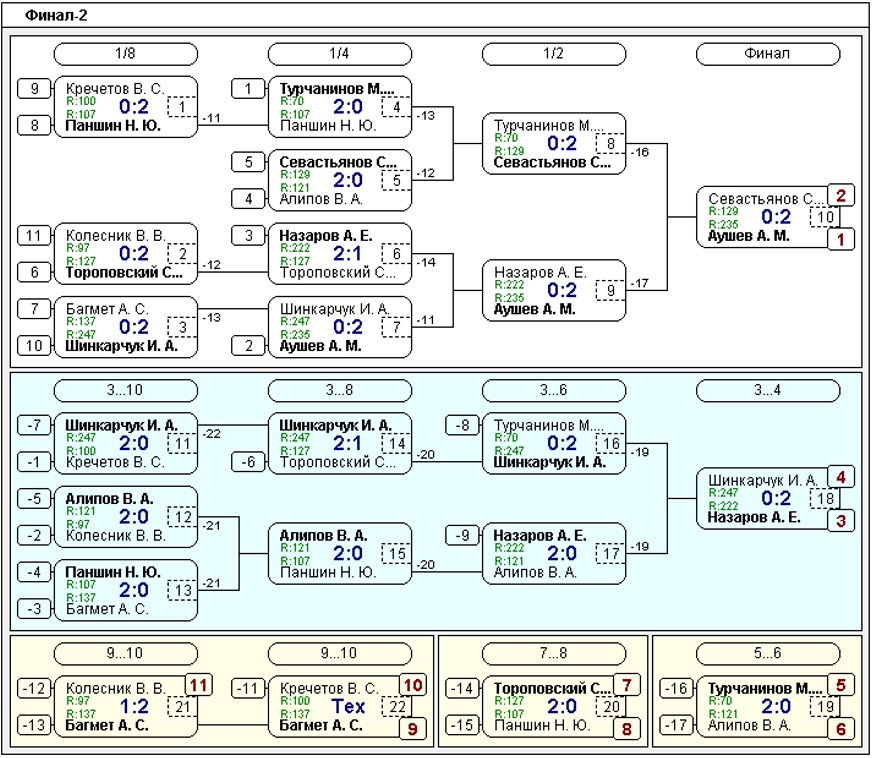The height and width of the screenshot is (758, 873).
Task: Select the 1/8 round header
Action: pos(125,54)
